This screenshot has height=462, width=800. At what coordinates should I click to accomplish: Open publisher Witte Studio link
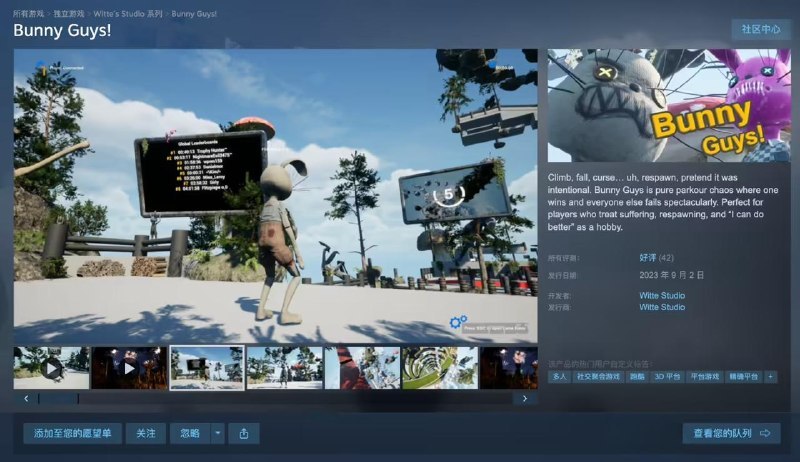[662, 307]
